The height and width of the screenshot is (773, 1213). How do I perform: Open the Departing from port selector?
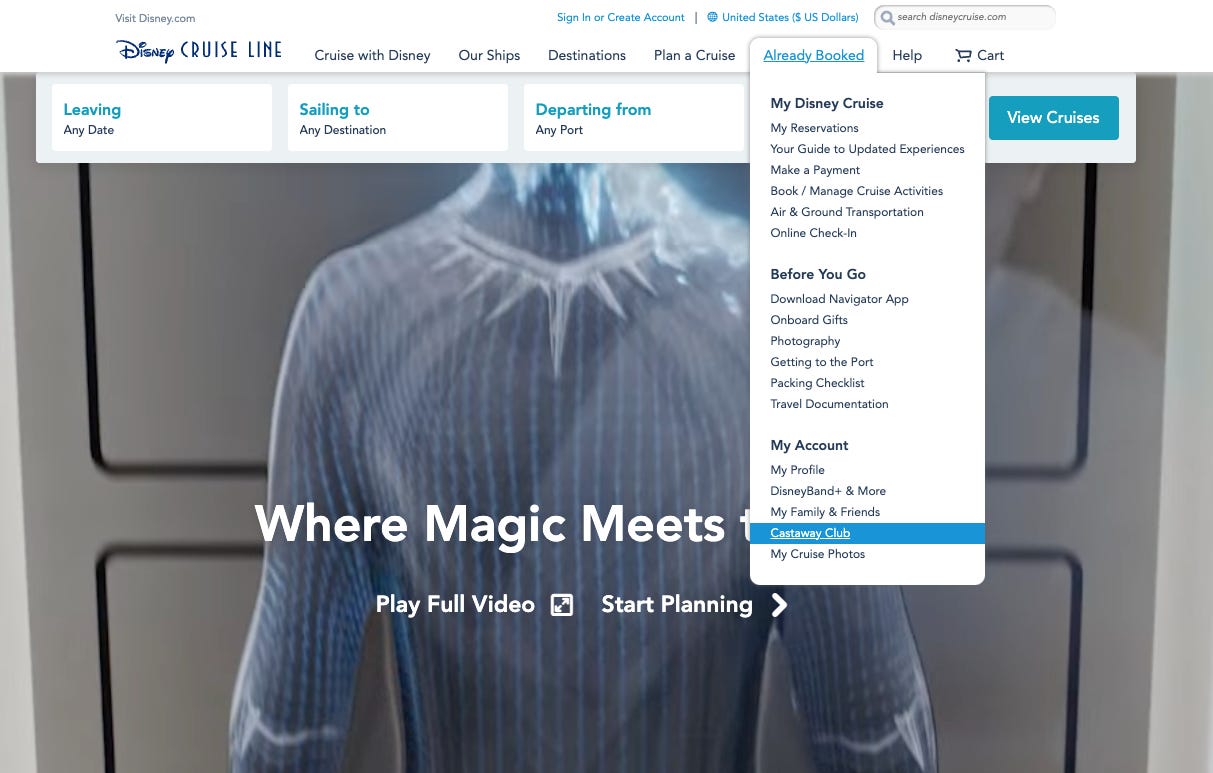633,118
